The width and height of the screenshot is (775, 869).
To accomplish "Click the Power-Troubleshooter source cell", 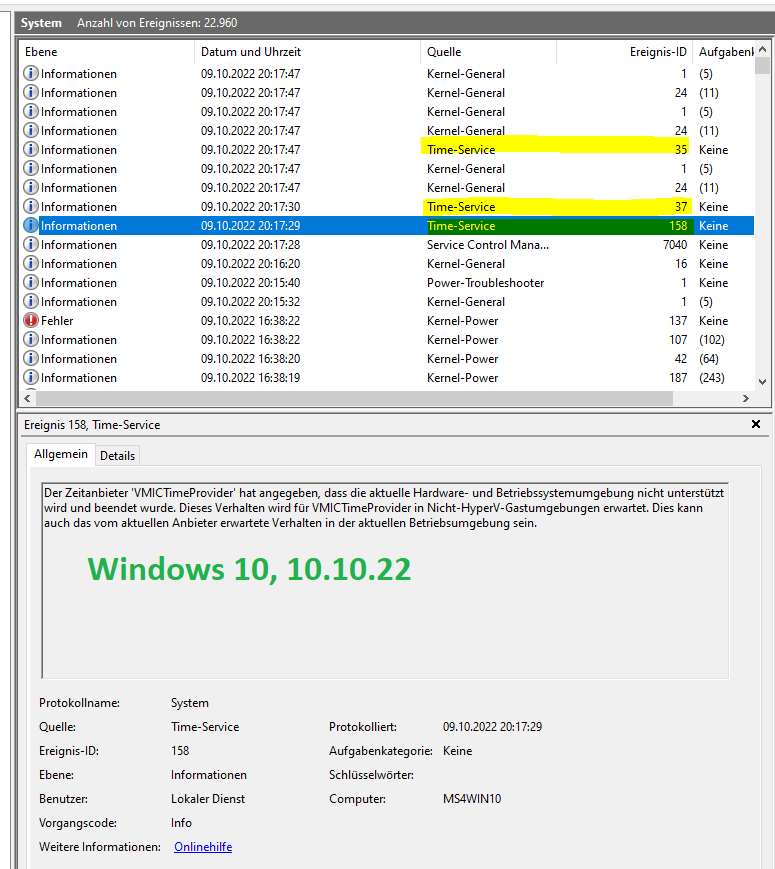I will (486, 283).
